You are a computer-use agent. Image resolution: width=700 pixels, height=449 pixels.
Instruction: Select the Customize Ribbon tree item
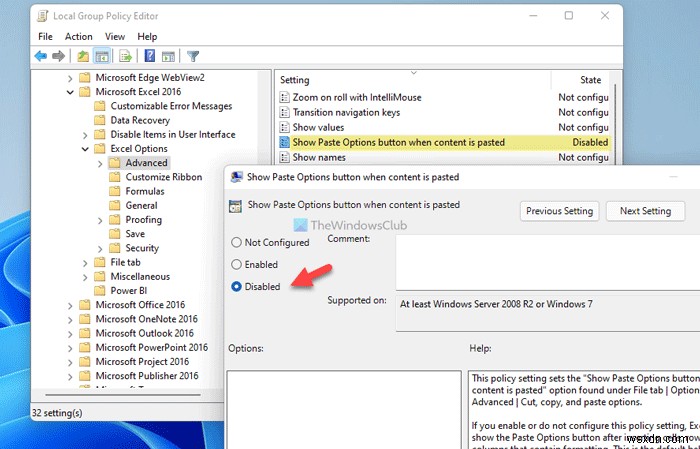pyautogui.click(x=163, y=177)
